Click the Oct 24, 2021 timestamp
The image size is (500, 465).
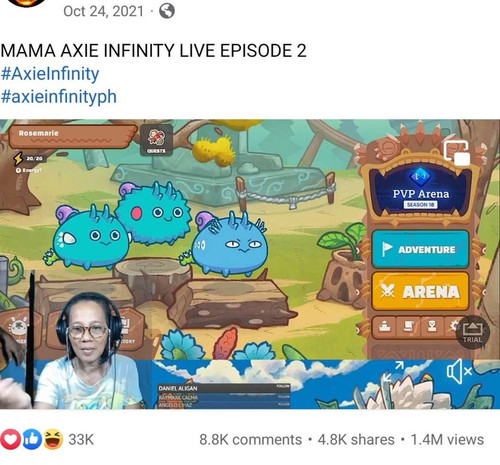tap(103, 11)
